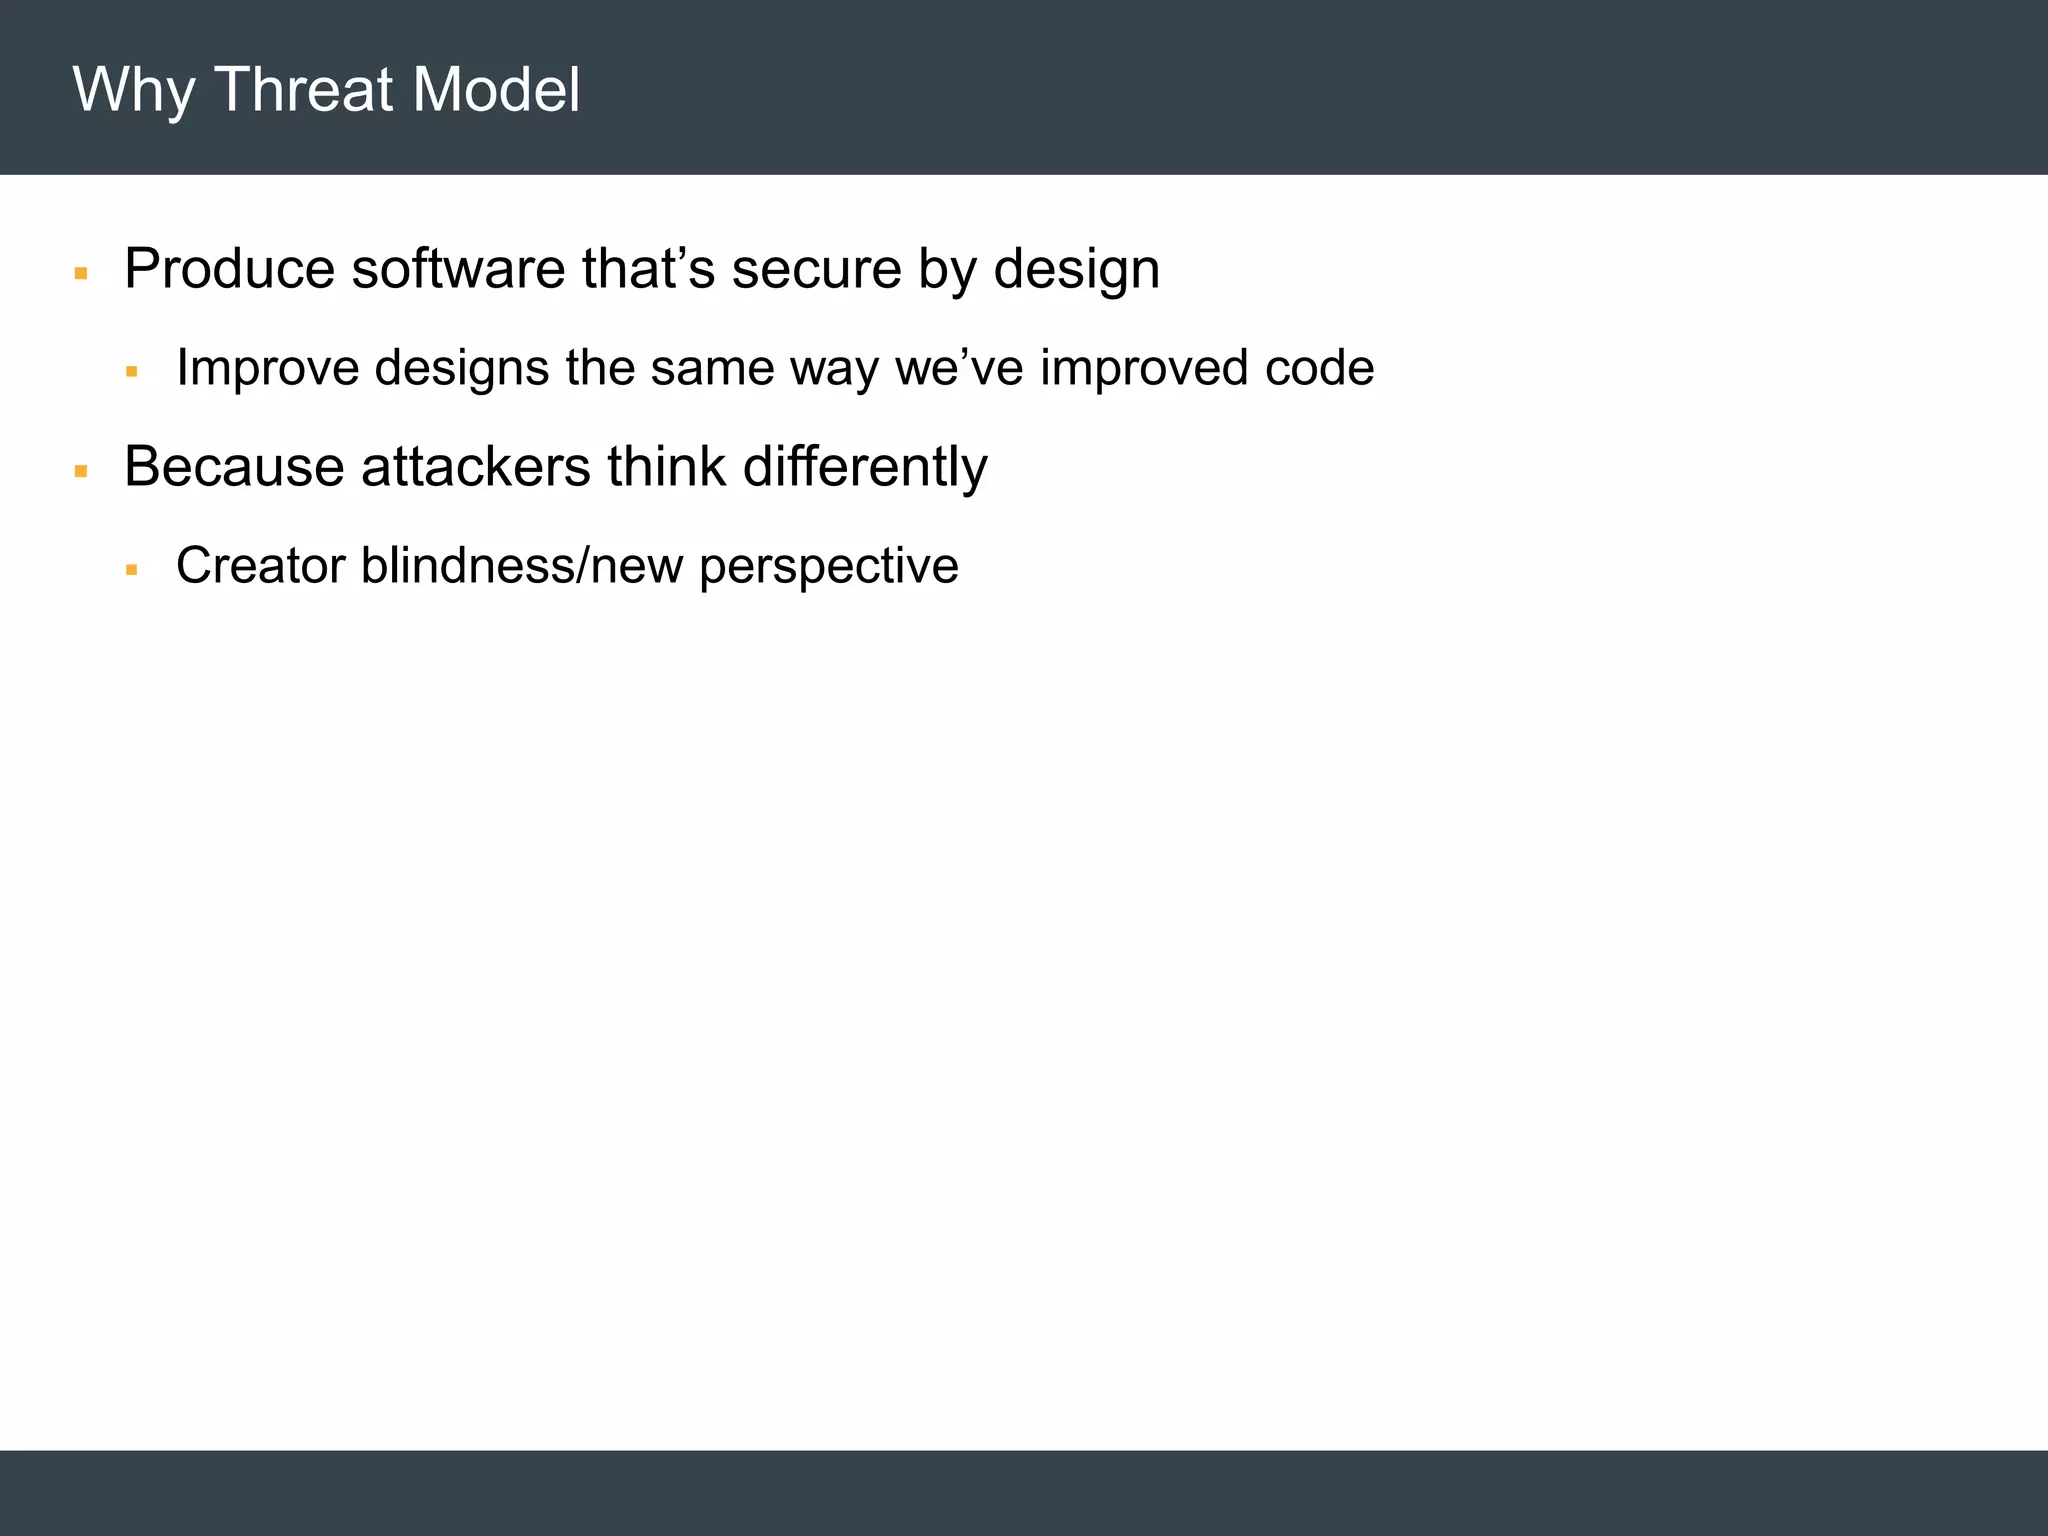Select the 'Improve designs the same way' sub-bullet text
The width and height of the screenshot is (2048, 1536).
coord(774,367)
